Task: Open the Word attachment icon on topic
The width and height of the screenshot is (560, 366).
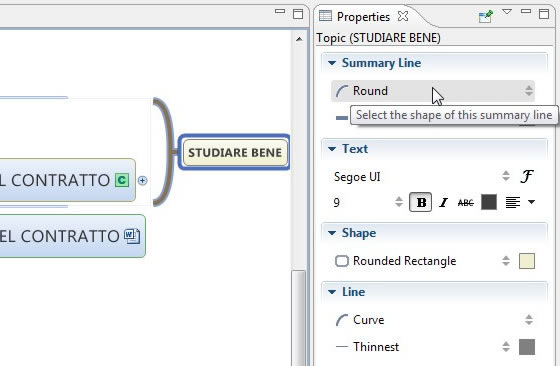Action: click(132, 236)
